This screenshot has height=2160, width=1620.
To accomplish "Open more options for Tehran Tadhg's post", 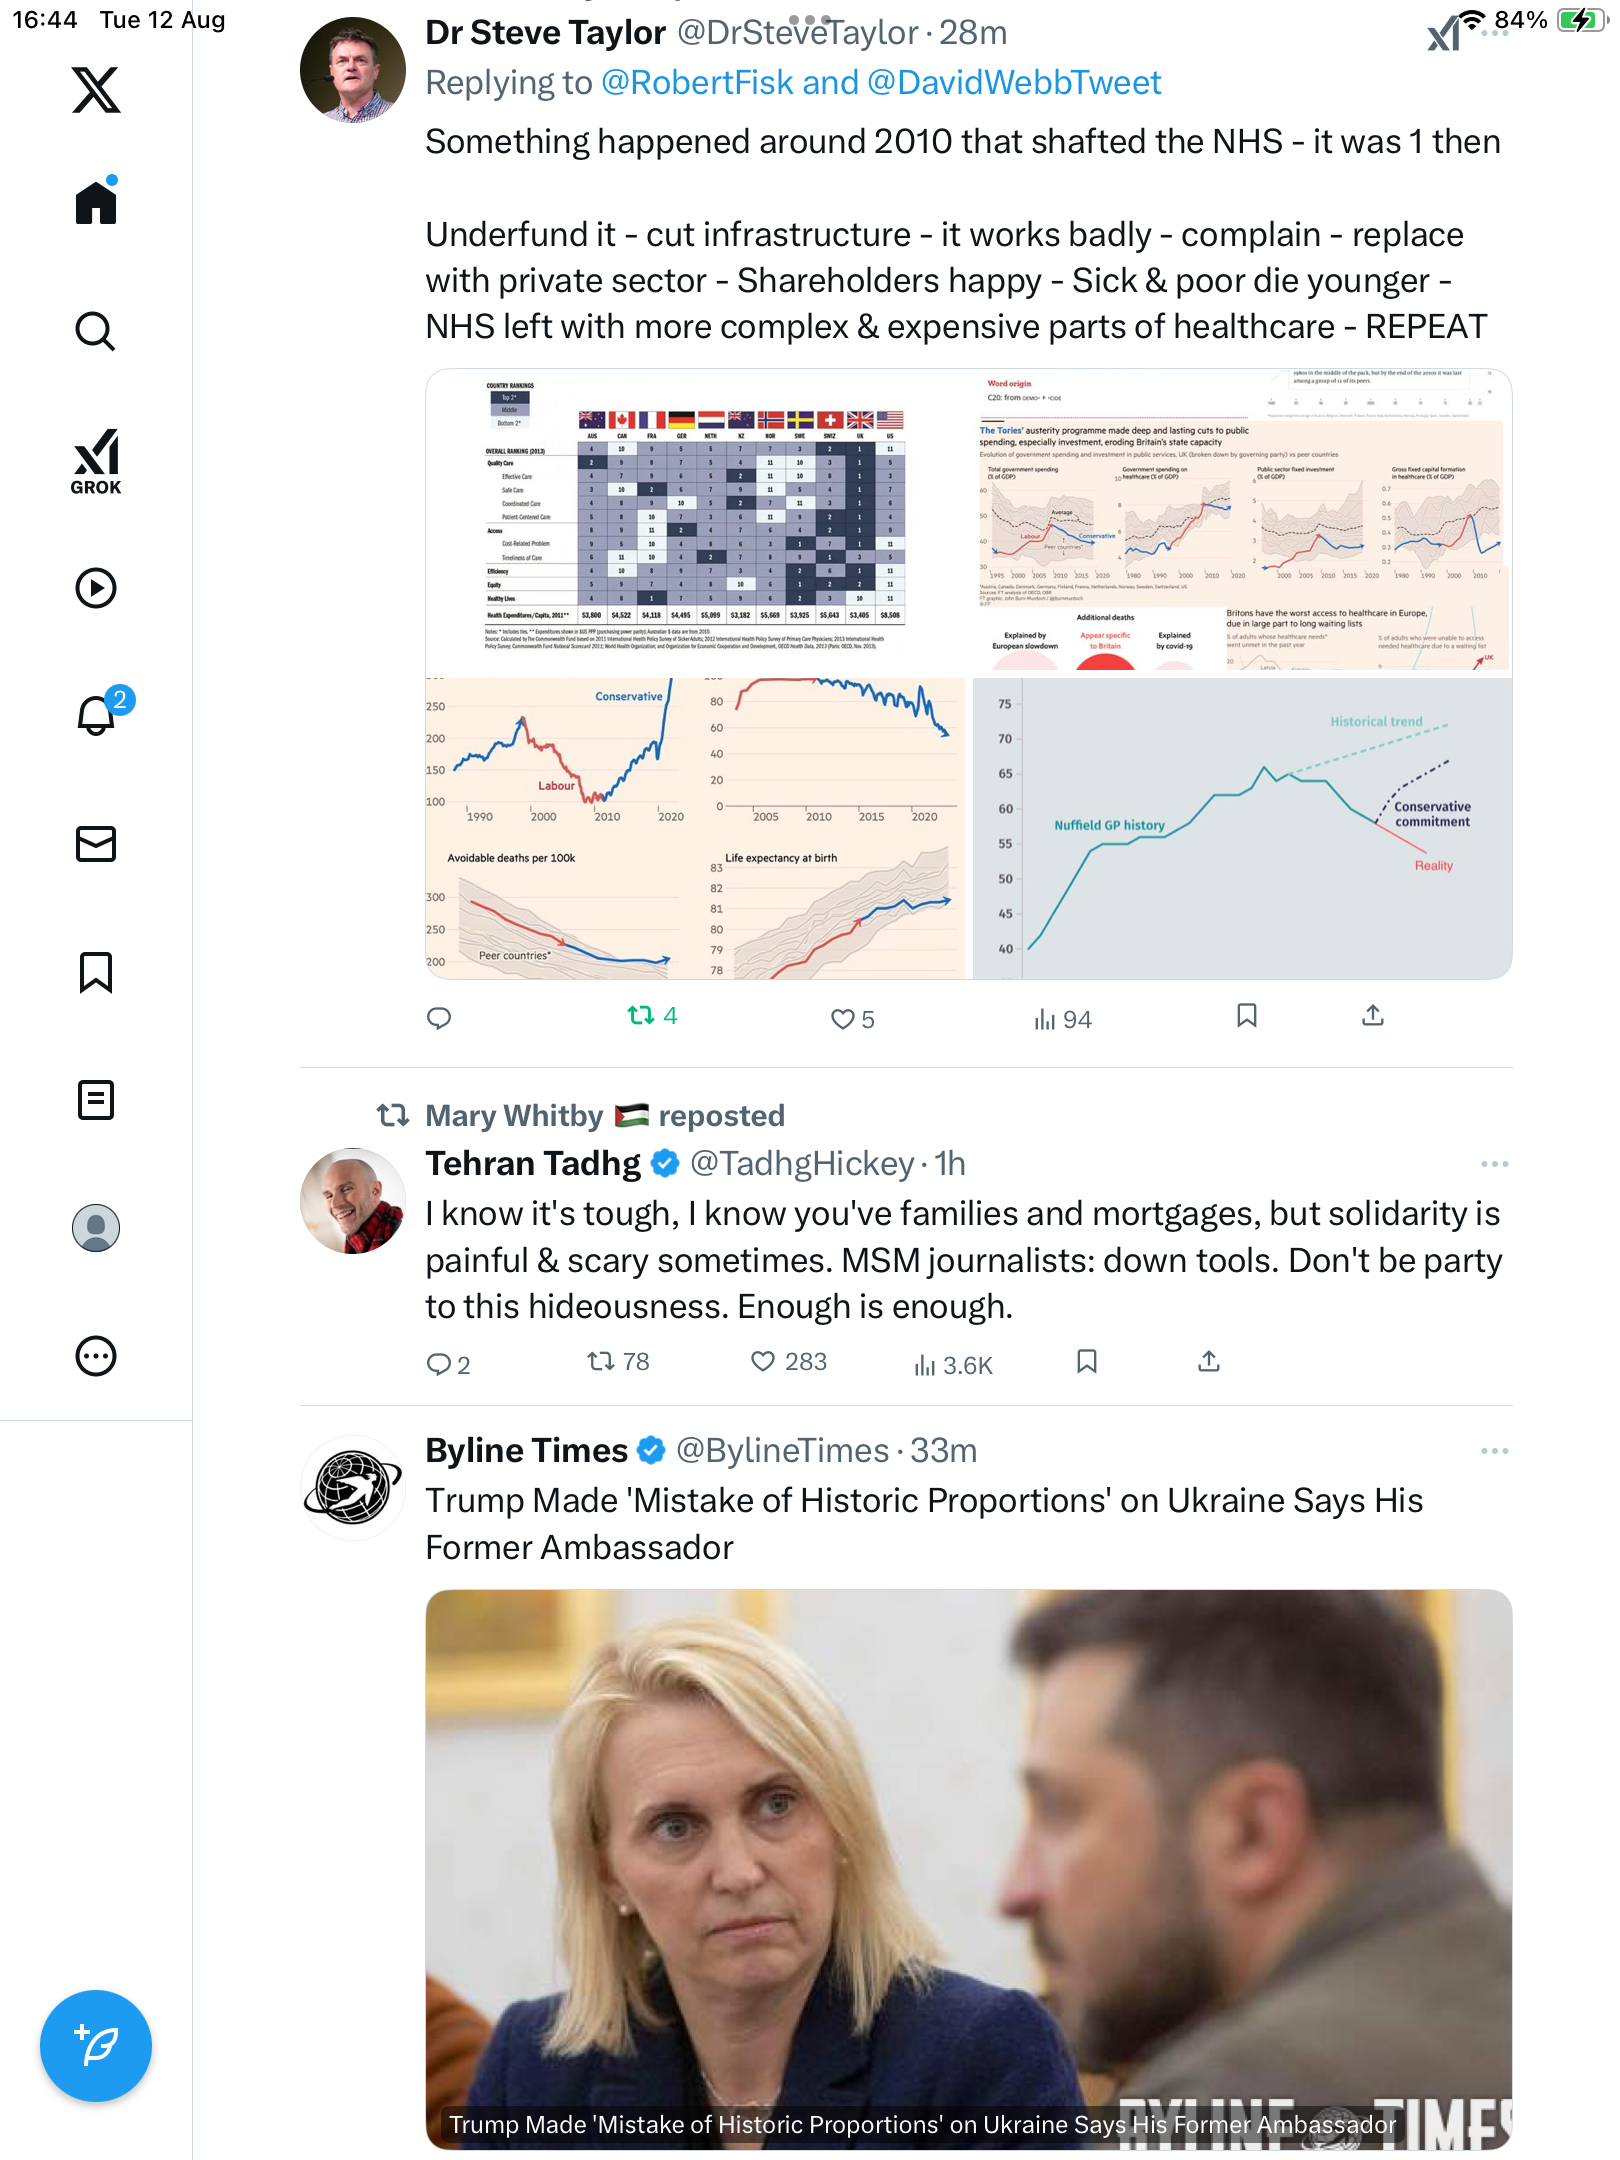I will tap(1494, 1164).
